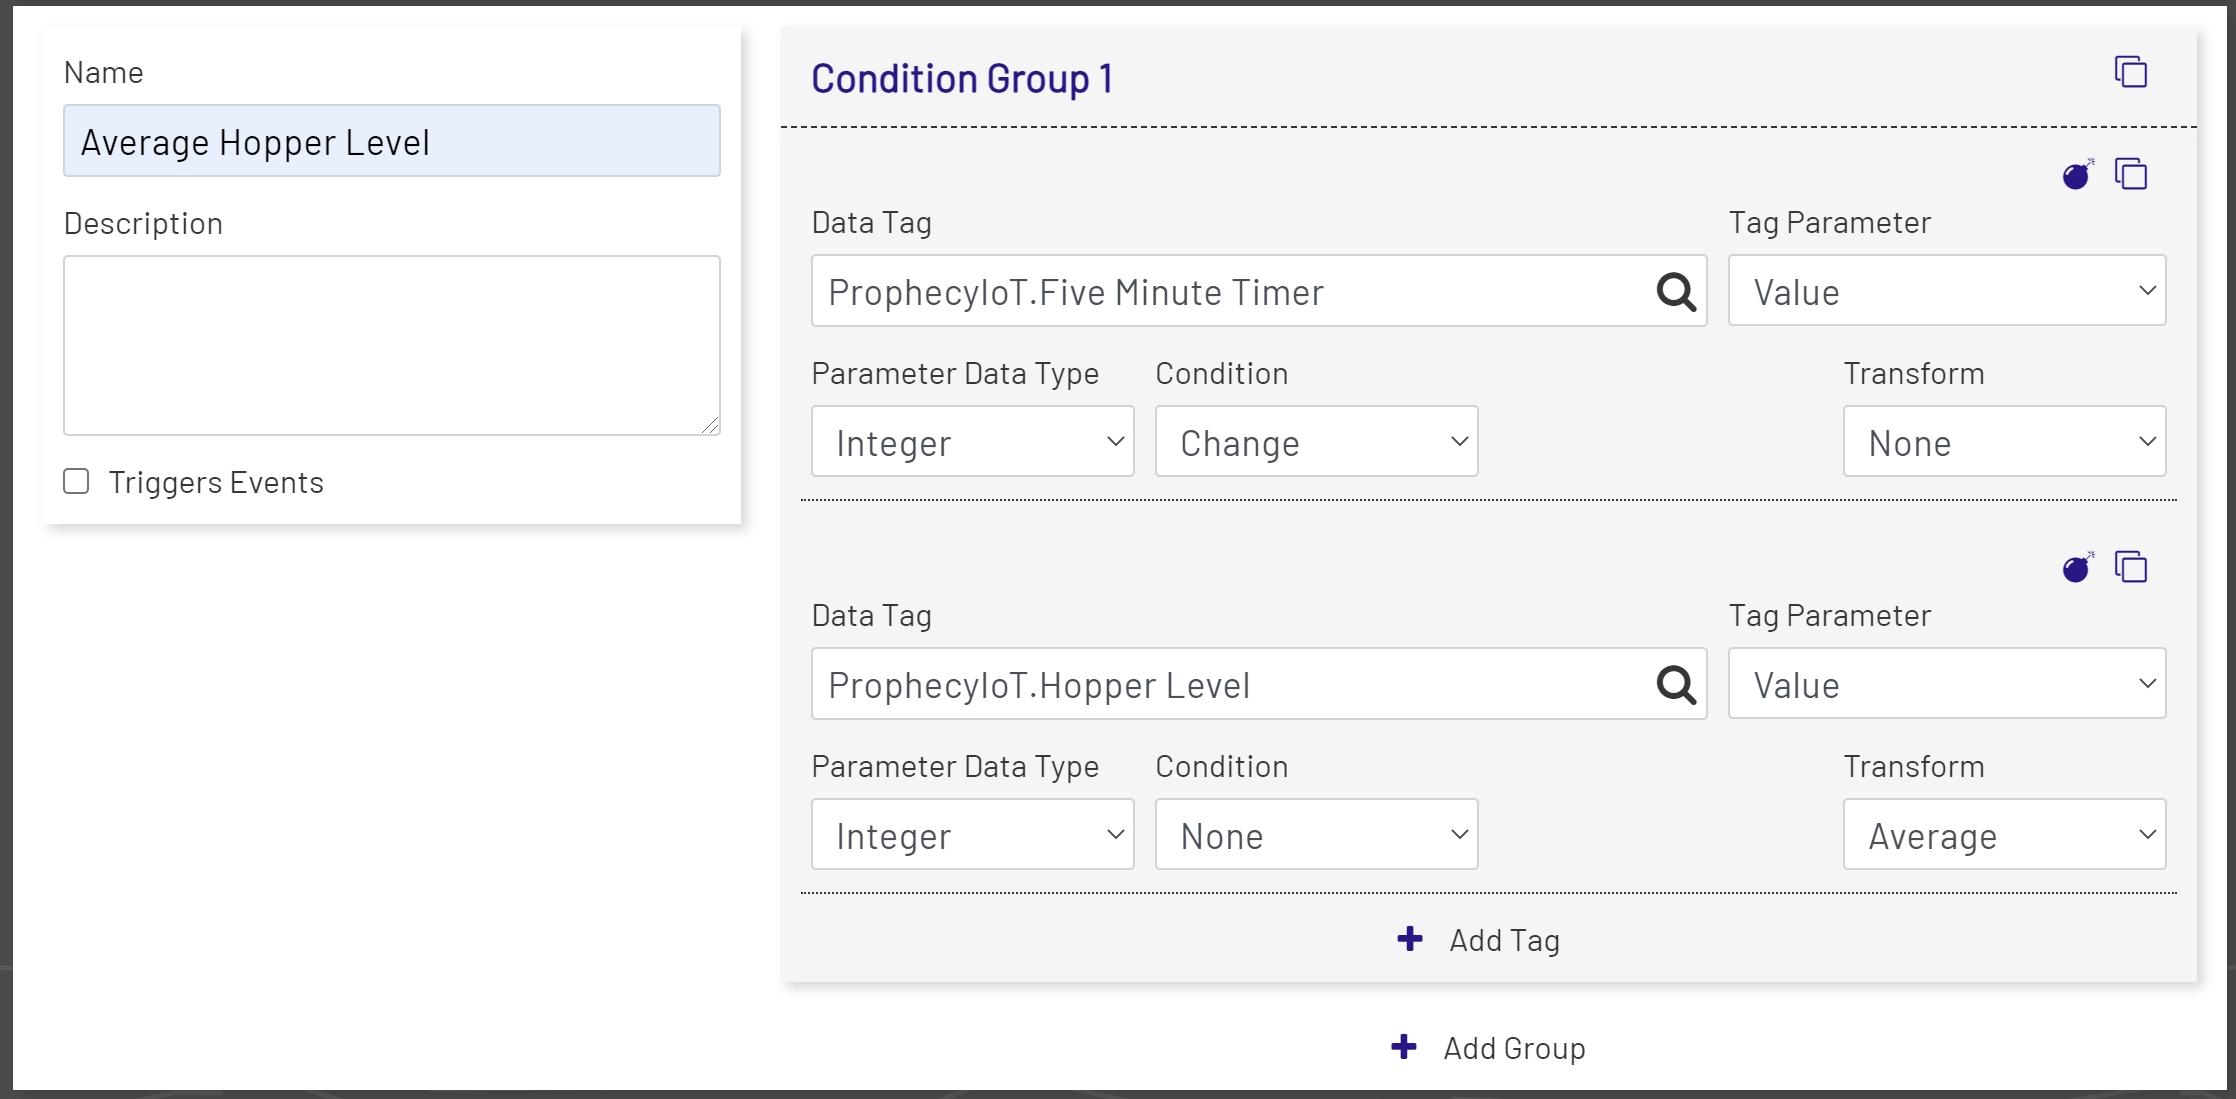Open the Parameter Data Type dropdown for Hopper Level
Screen dimensions: 2236x1099
pyautogui.click(x=972, y=834)
